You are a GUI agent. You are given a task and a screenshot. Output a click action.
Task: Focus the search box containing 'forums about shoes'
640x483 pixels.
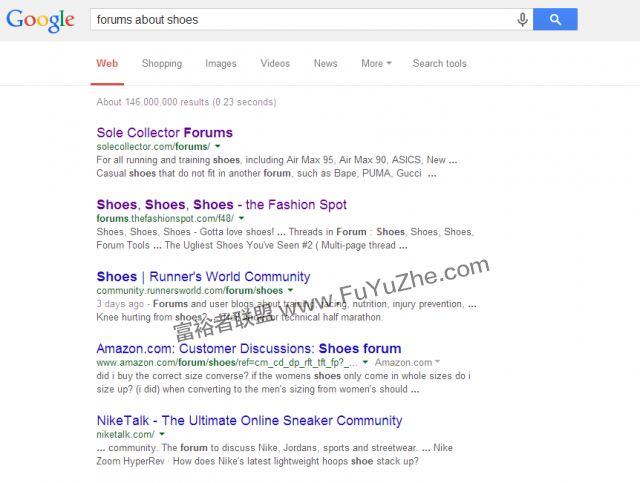point(311,19)
